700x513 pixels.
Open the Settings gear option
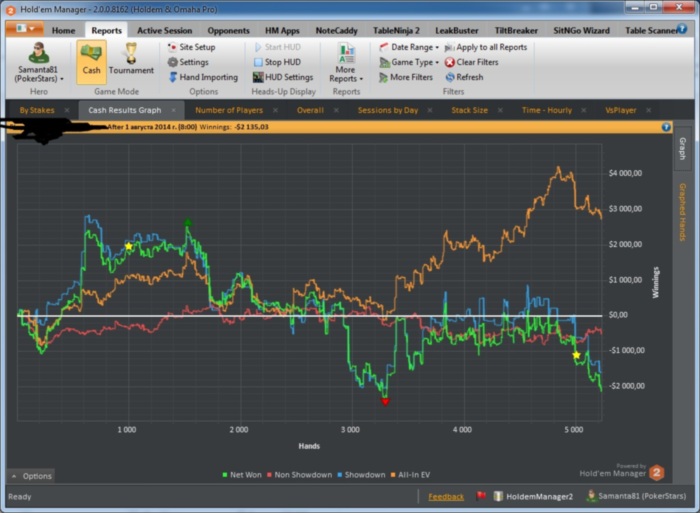pyautogui.click(x=188, y=62)
